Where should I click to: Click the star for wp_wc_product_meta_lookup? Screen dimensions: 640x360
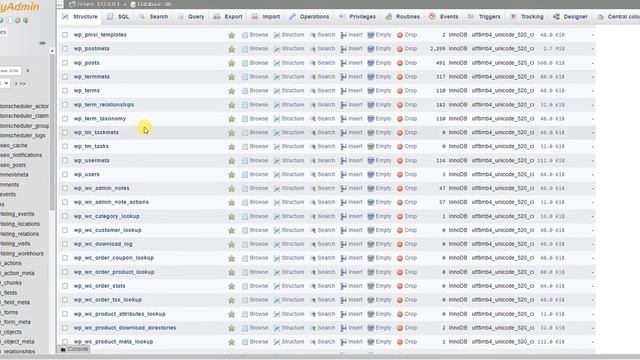[231, 342]
